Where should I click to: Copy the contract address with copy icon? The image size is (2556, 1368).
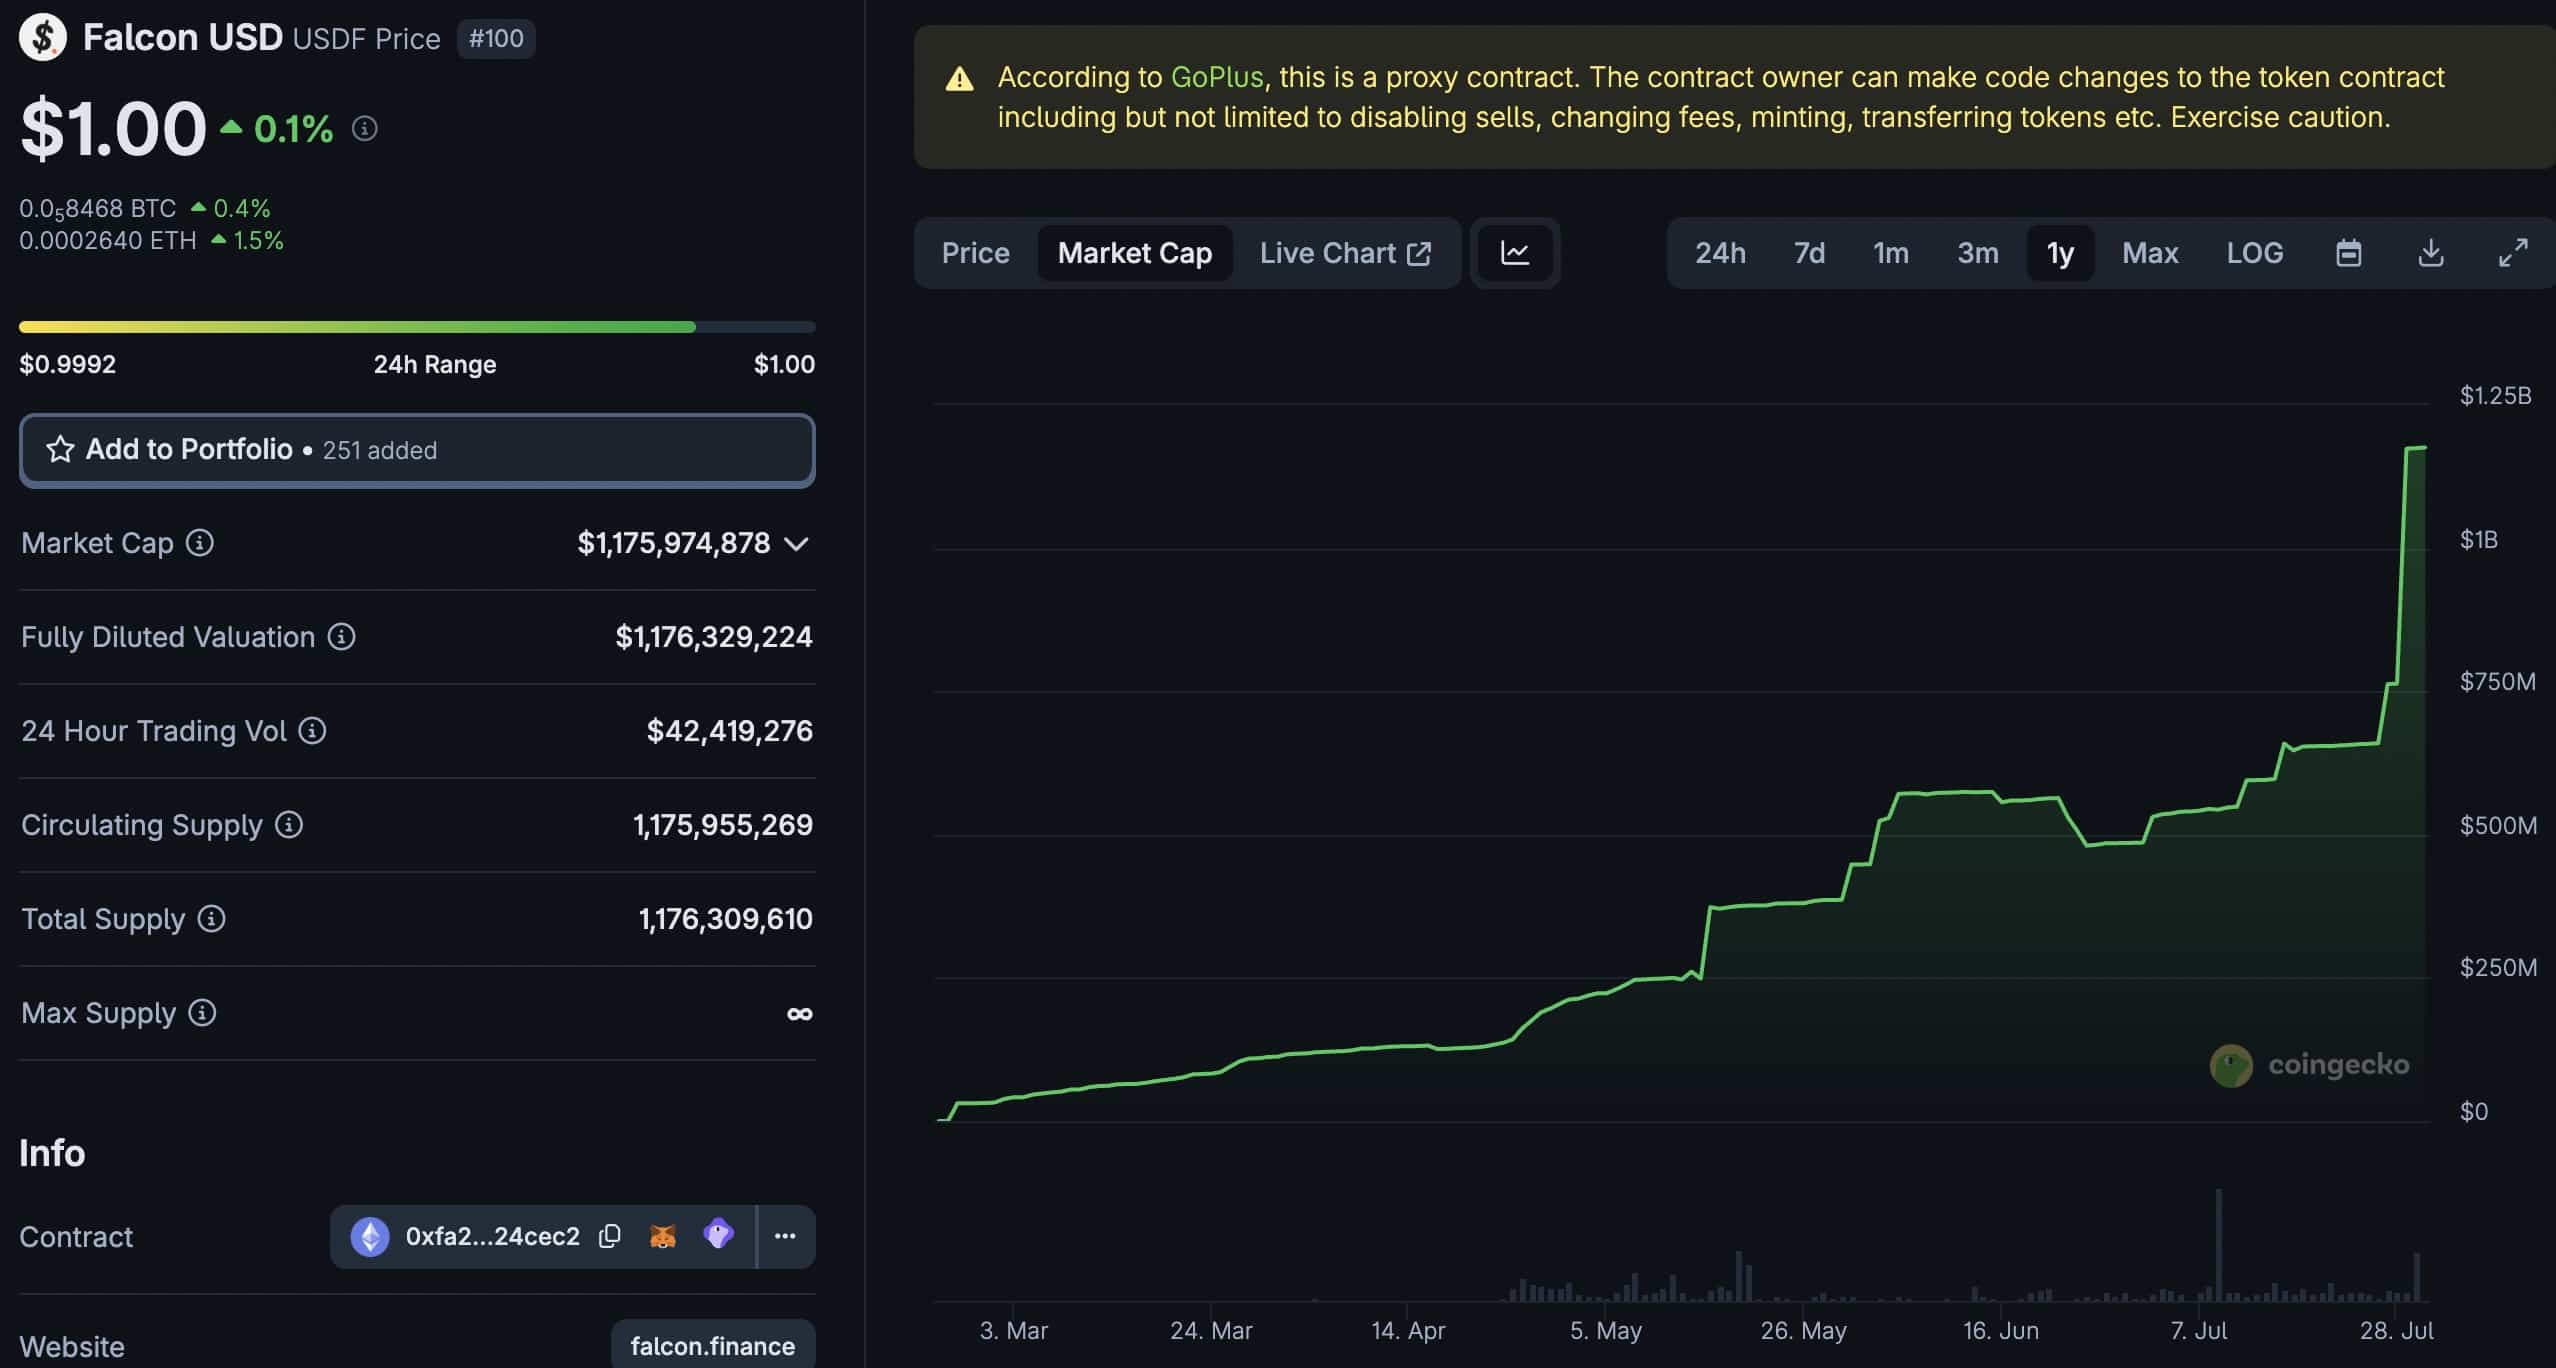coord(610,1237)
